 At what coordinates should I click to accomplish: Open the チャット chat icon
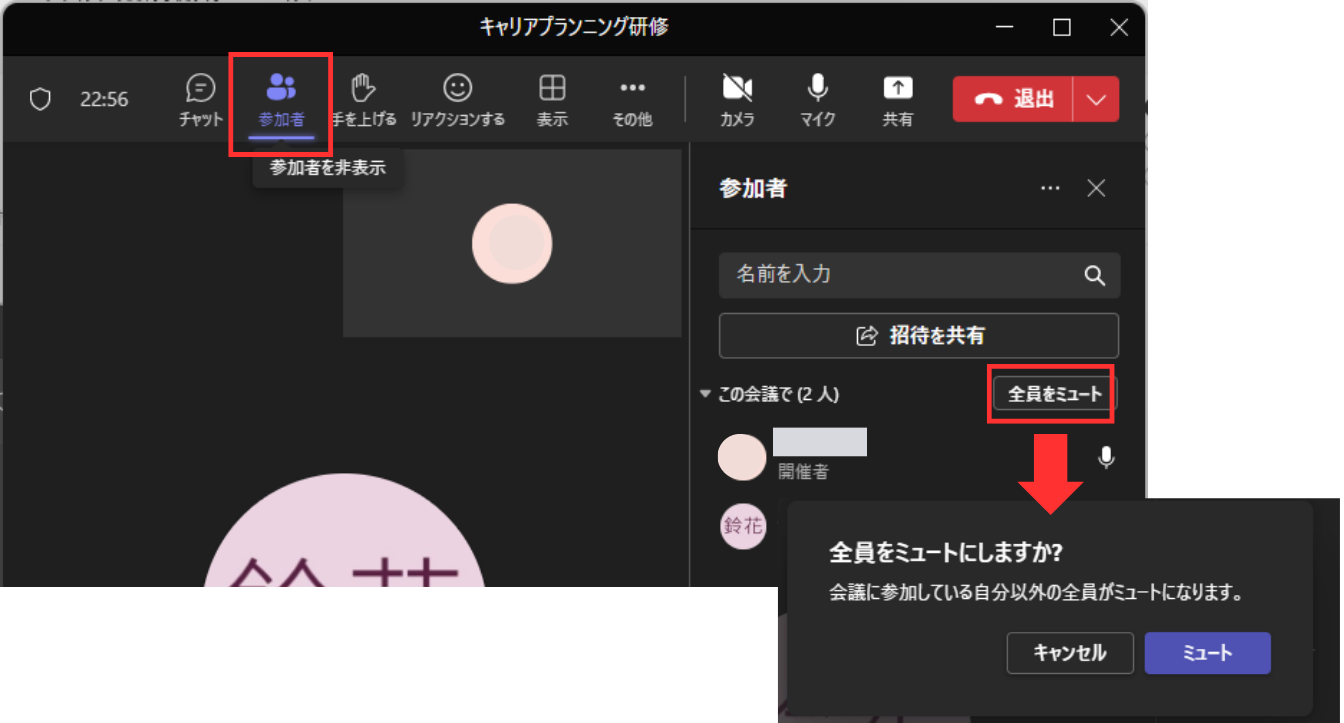click(x=201, y=90)
